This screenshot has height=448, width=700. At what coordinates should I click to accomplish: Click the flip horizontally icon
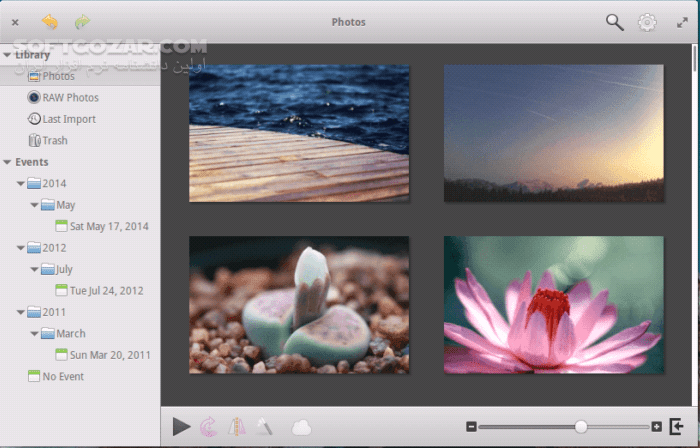coord(237,427)
